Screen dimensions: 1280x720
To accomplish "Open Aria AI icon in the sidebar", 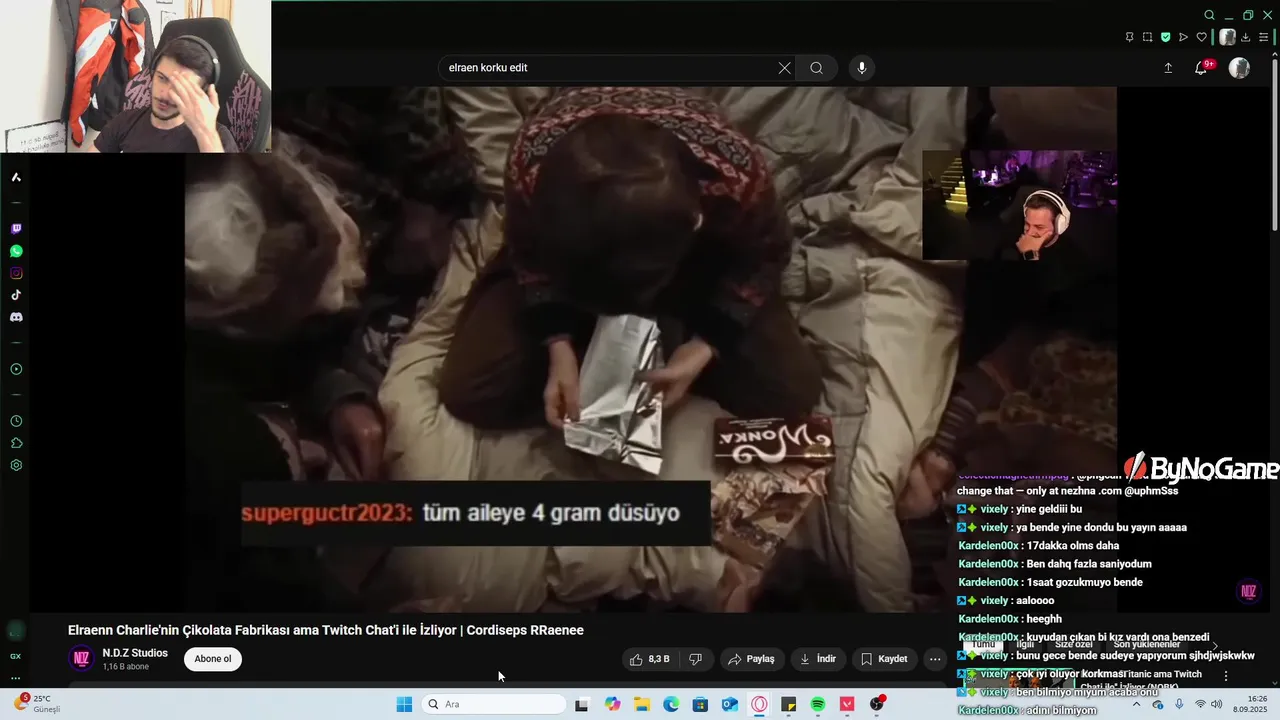I will [x=16, y=177].
